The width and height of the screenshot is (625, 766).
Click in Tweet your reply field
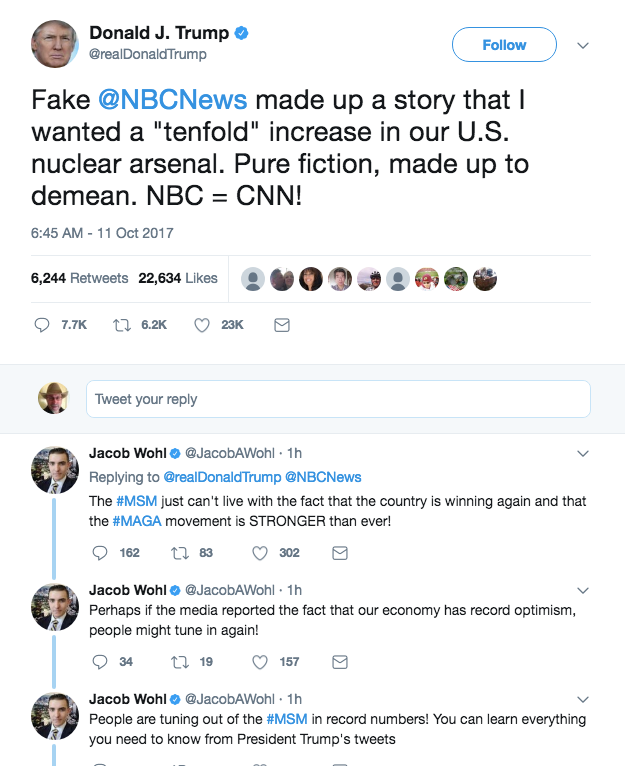tap(338, 399)
